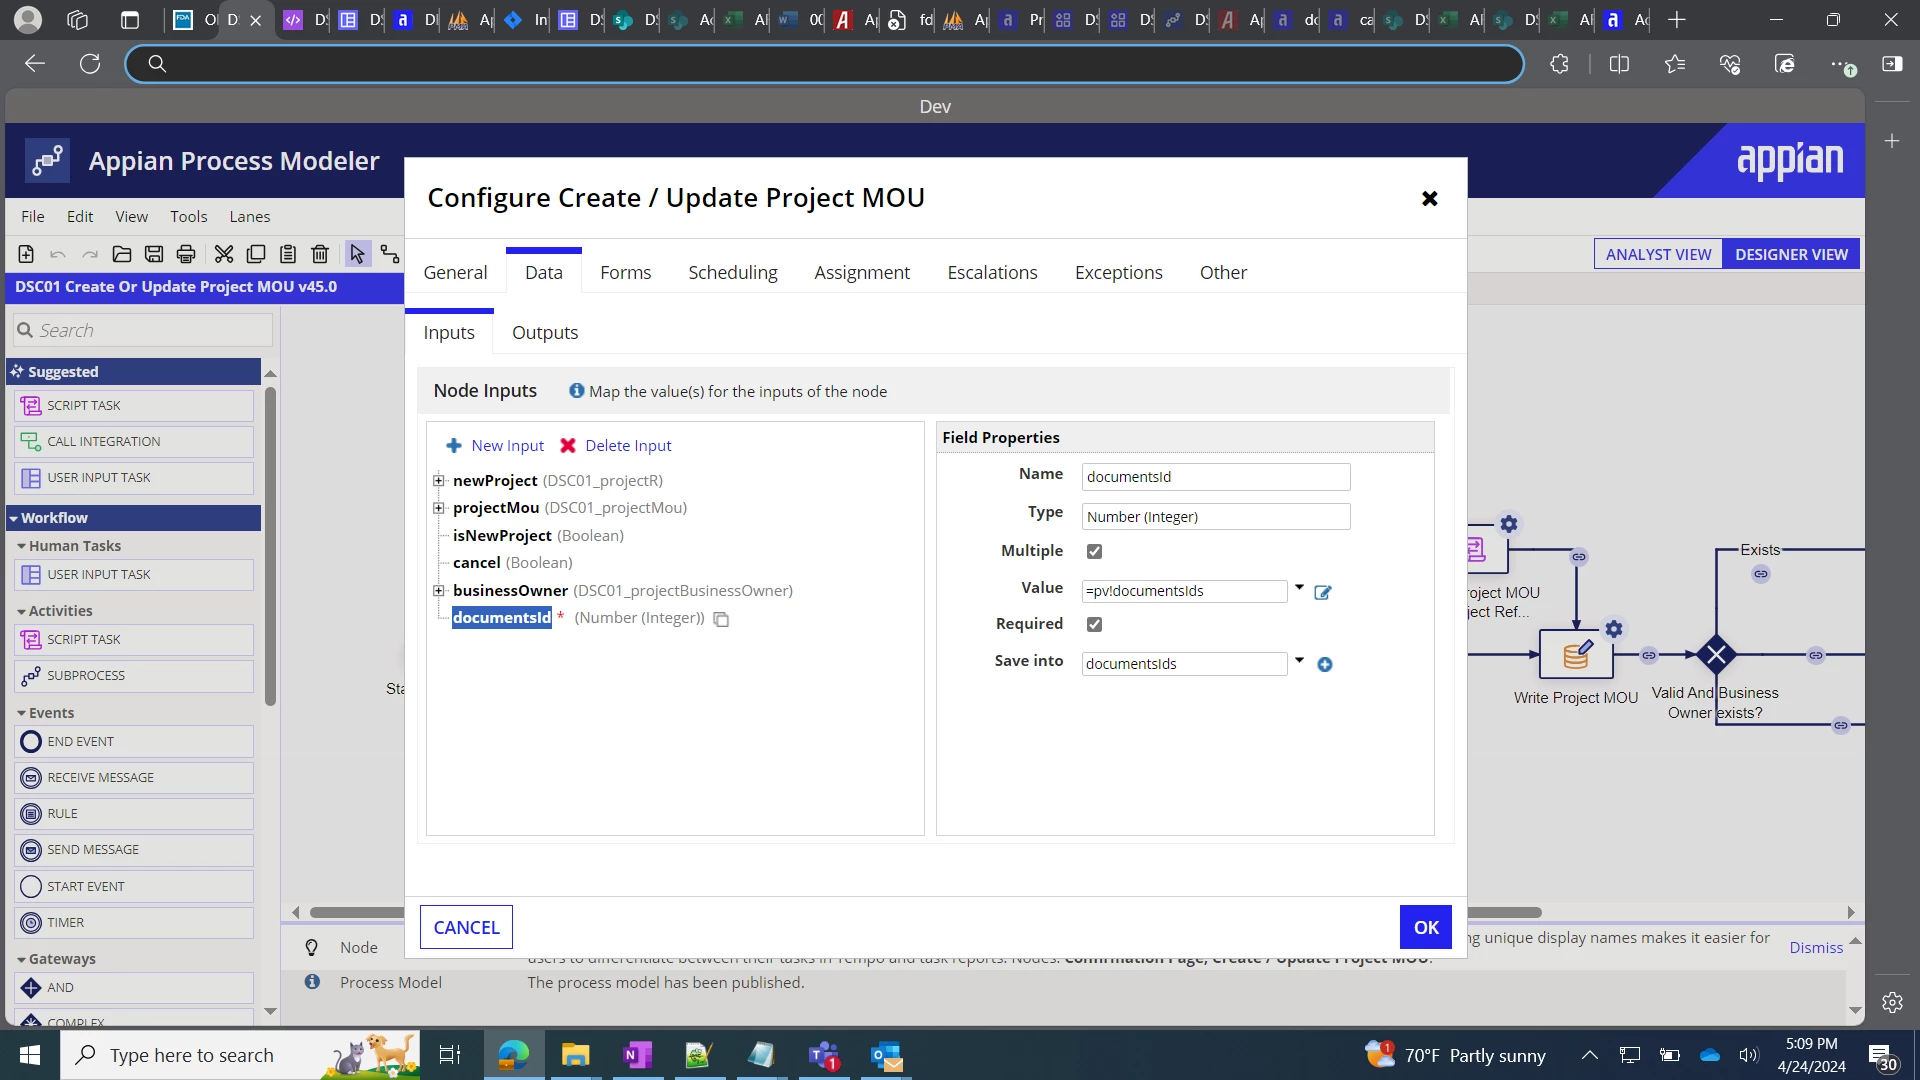Open the Outputs sub-tab
Screen dimensions: 1920x1080
(545, 332)
